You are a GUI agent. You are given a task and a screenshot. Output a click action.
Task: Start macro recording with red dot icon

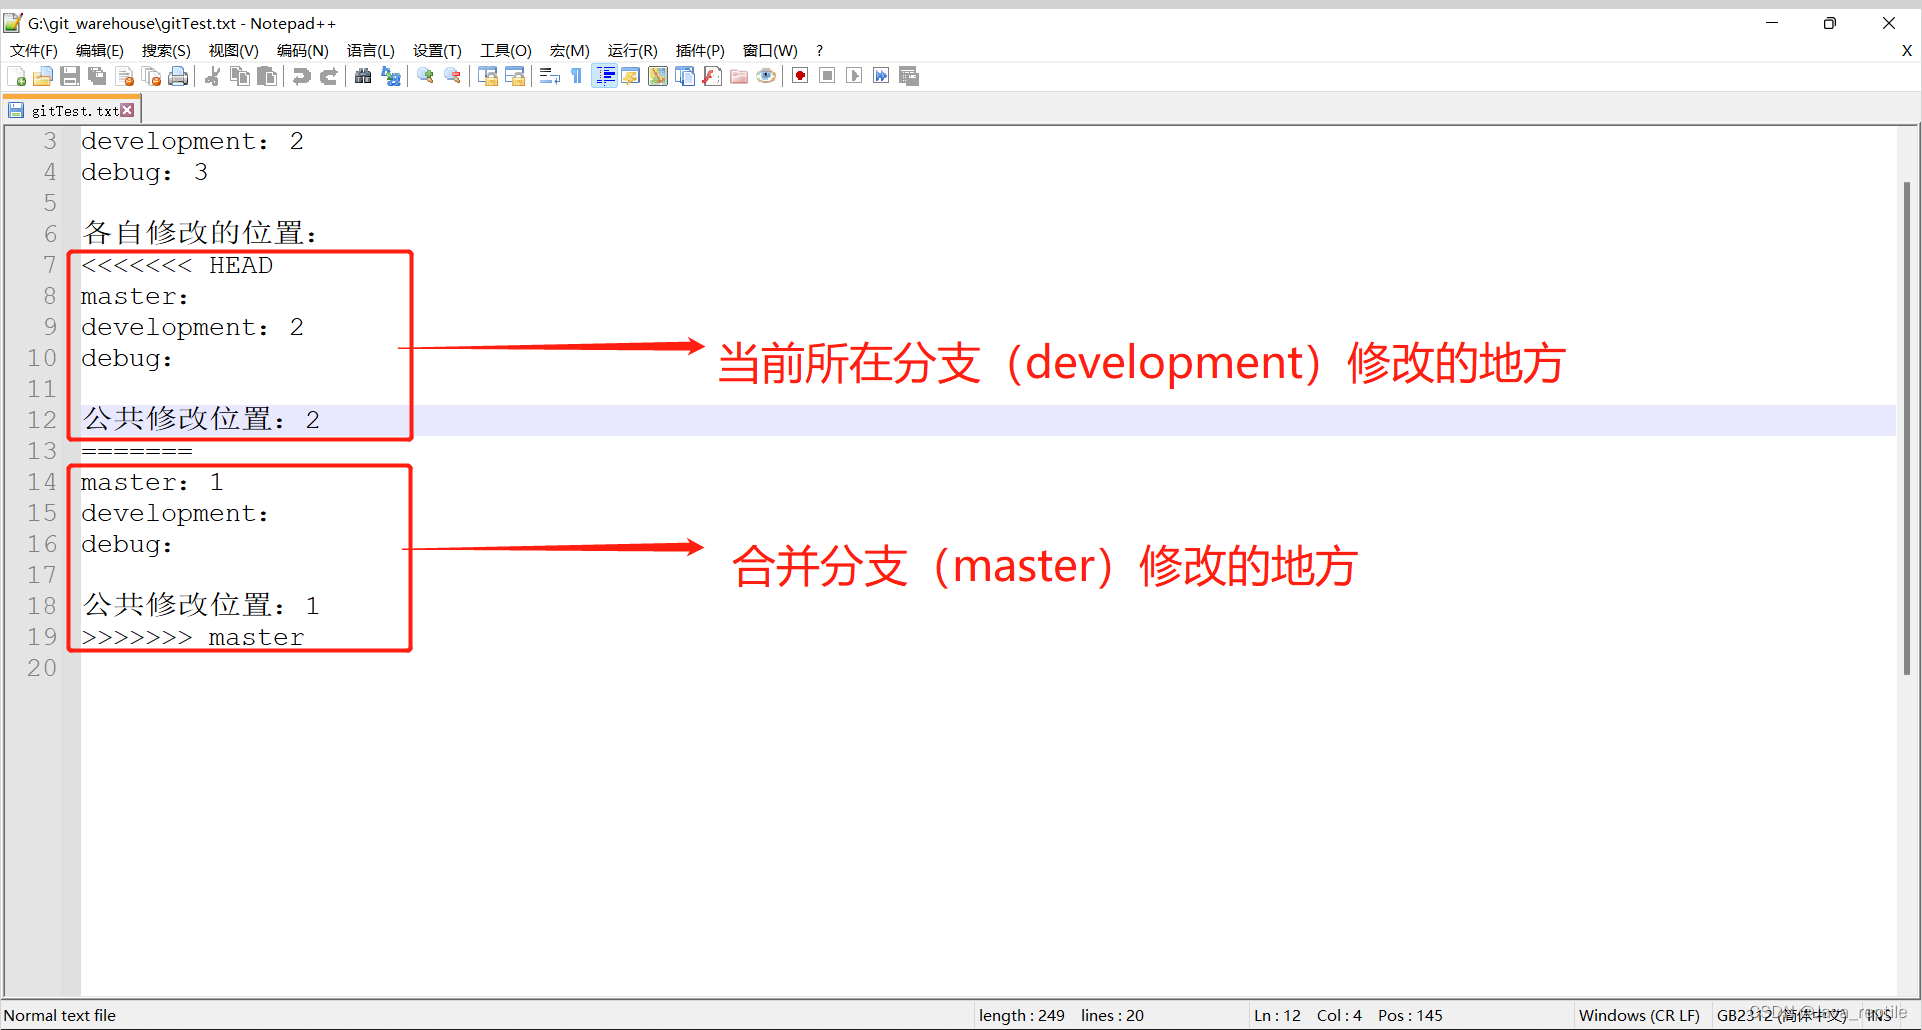[800, 76]
